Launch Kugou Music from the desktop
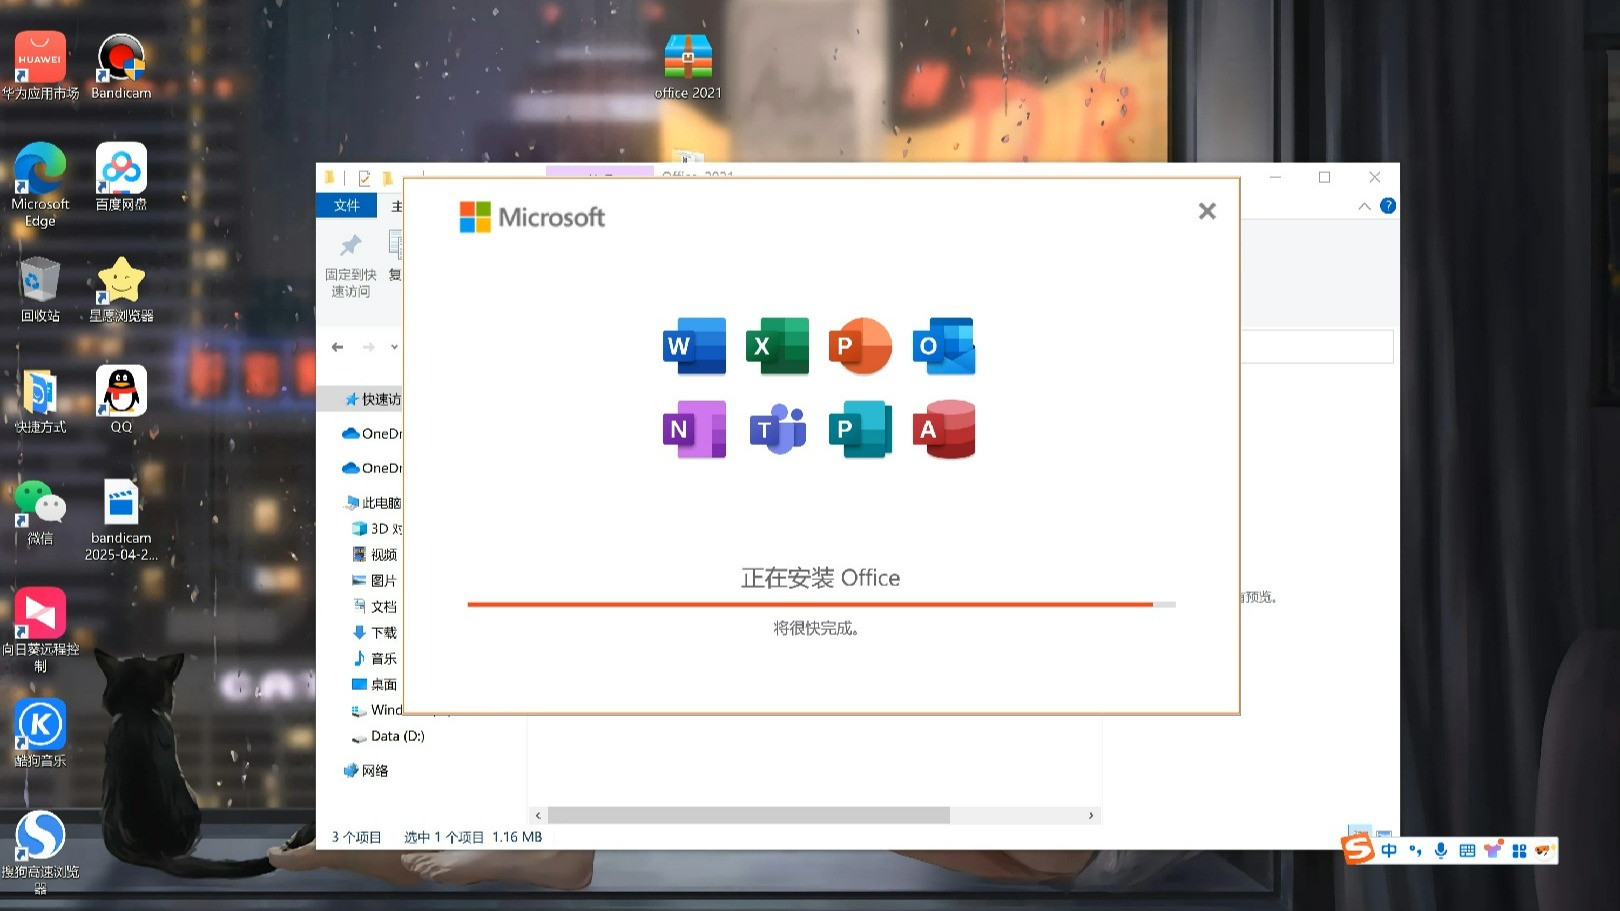 coord(40,733)
